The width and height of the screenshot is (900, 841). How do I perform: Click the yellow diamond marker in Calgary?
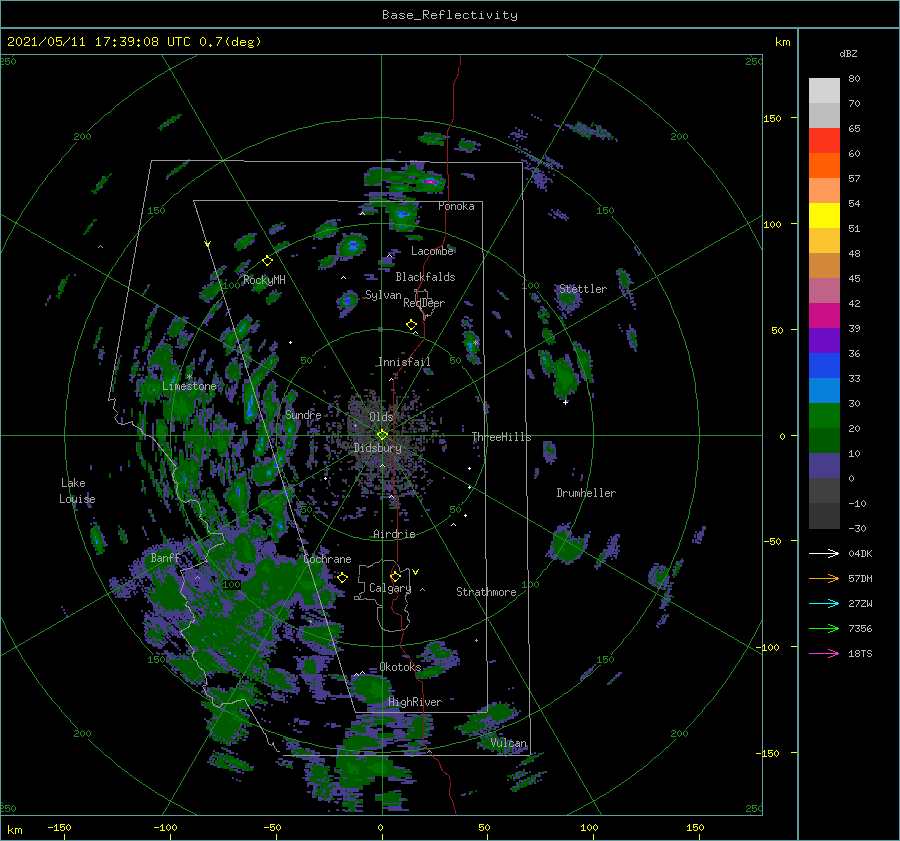395,576
